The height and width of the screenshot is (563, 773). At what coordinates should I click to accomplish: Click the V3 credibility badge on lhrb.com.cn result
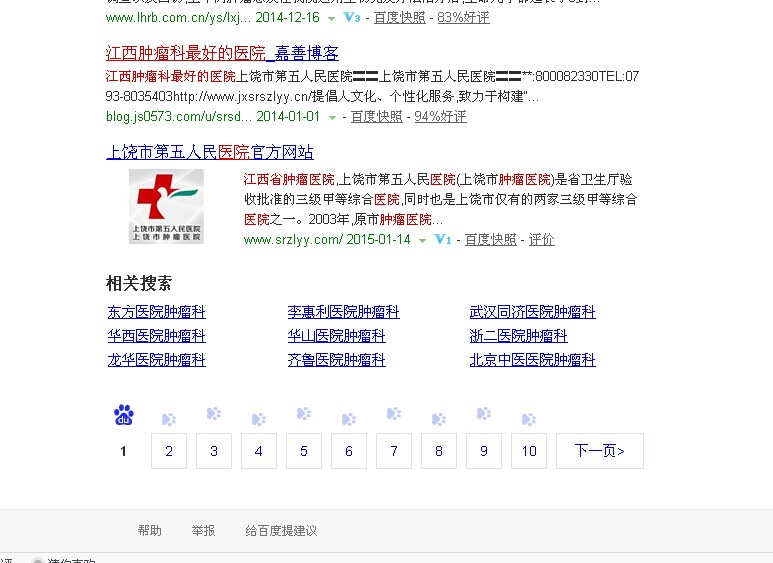[x=352, y=18]
